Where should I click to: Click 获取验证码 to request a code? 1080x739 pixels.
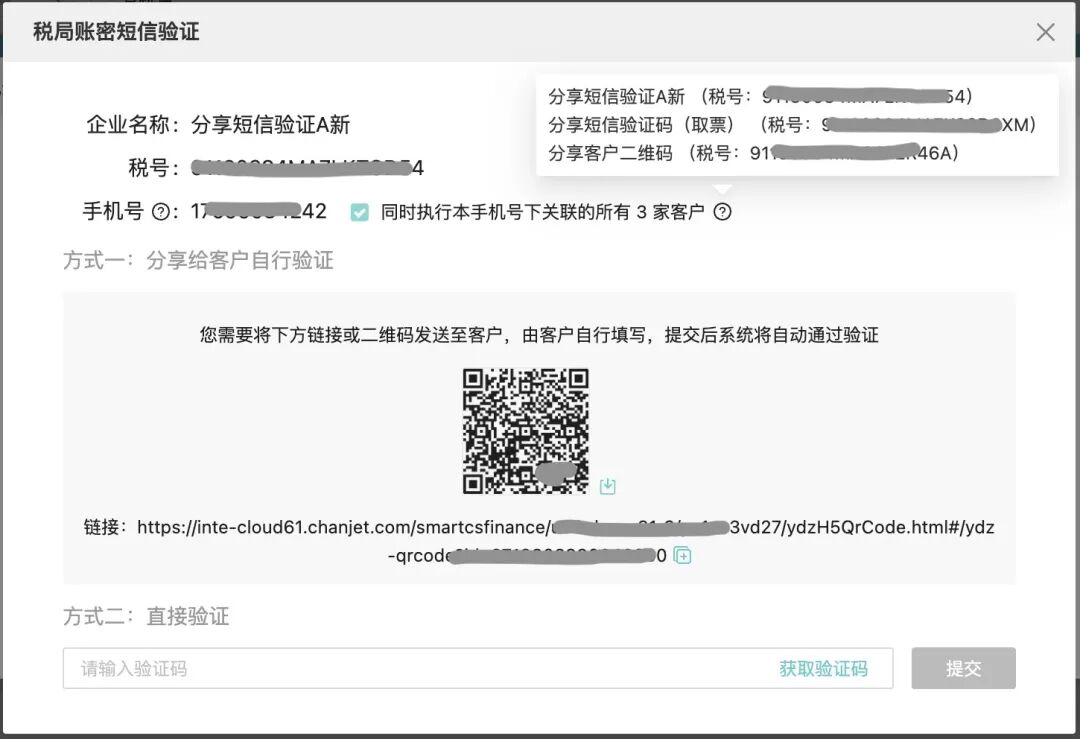pos(823,668)
